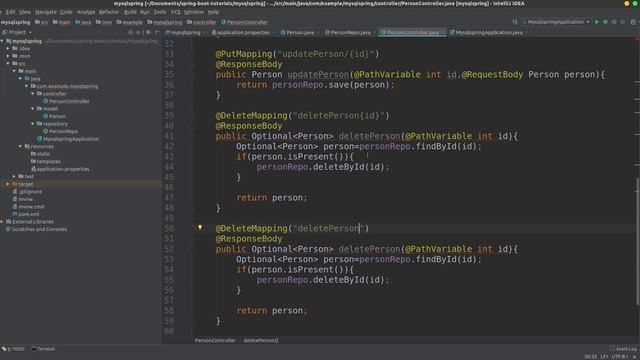Image resolution: width=640 pixels, height=360 pixels.
Task: Open the Edit menu
Action: coord(11,12)
